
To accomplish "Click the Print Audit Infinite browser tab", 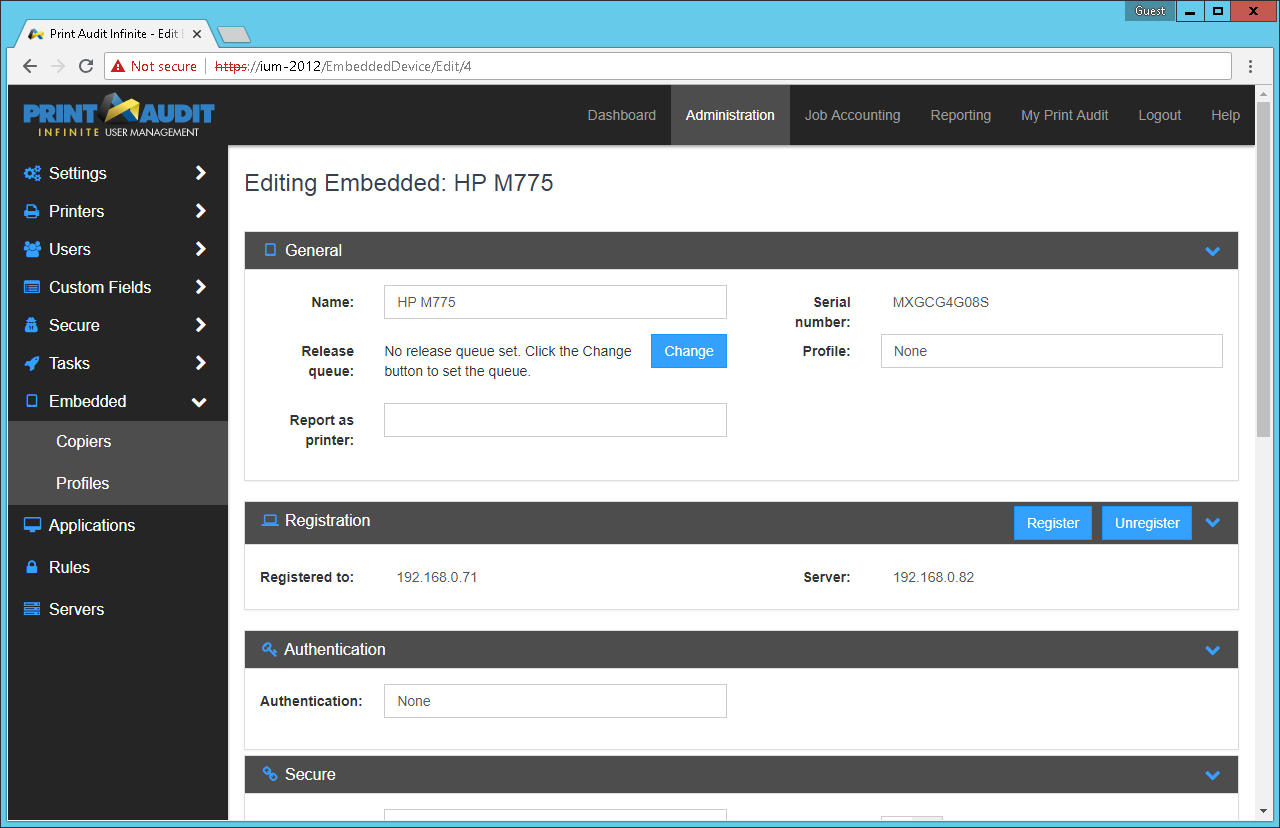I will [112, 34].
